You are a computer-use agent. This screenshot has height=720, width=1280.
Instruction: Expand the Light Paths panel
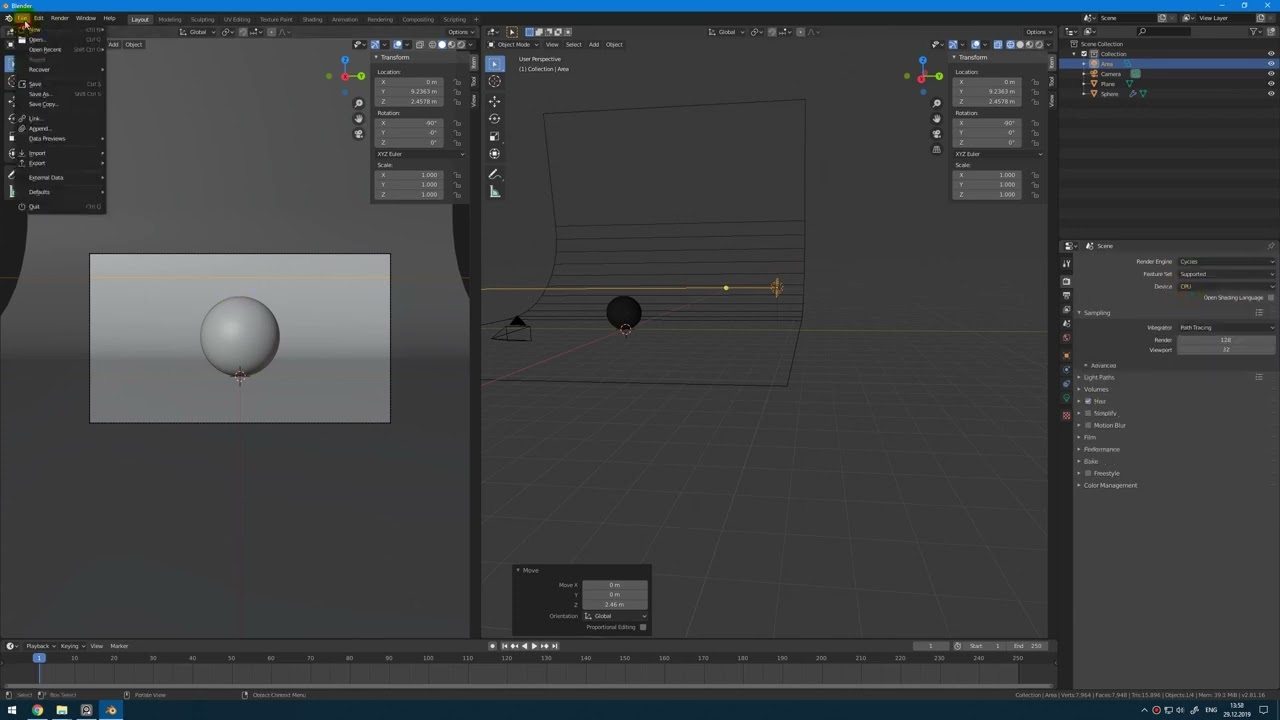[x=1098, y=377]
